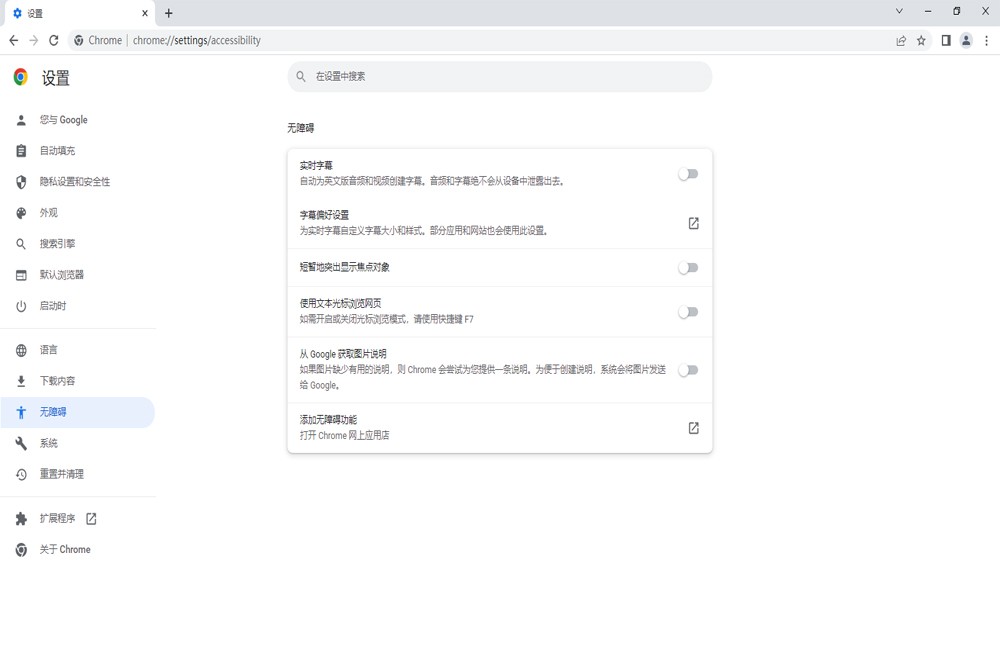Bookmark this page with the star icon

(919, 40)
